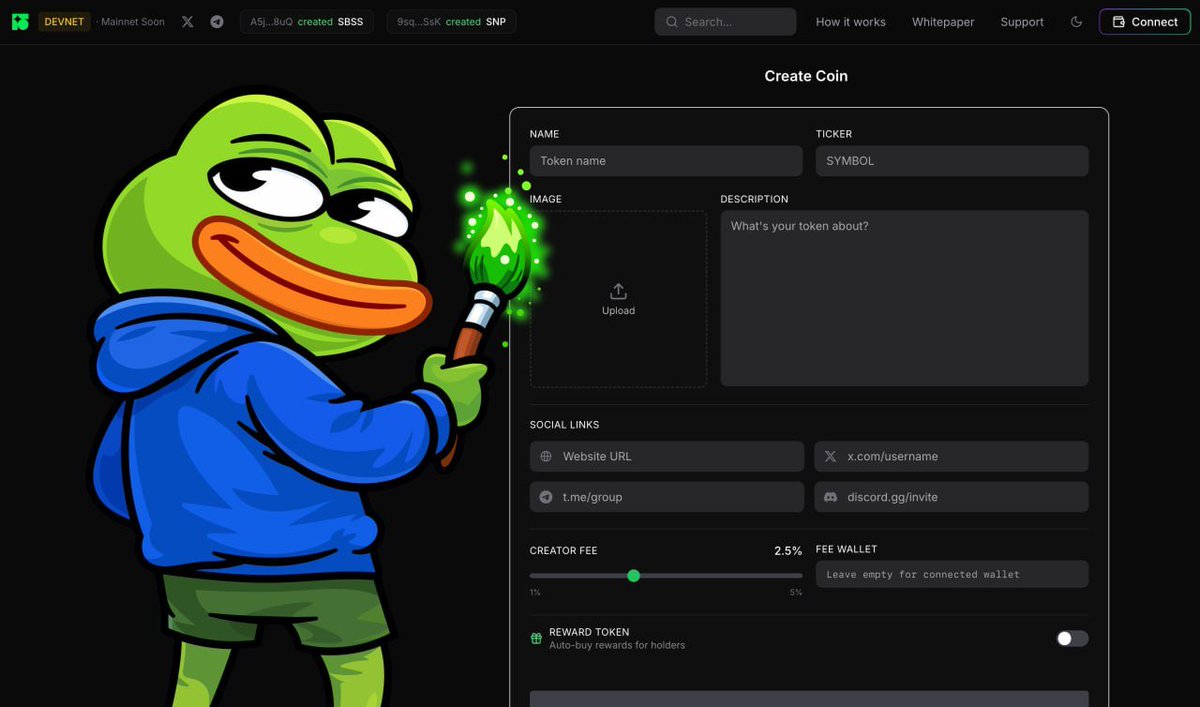Click the 'Create Coin' heading

coord(806,76)
